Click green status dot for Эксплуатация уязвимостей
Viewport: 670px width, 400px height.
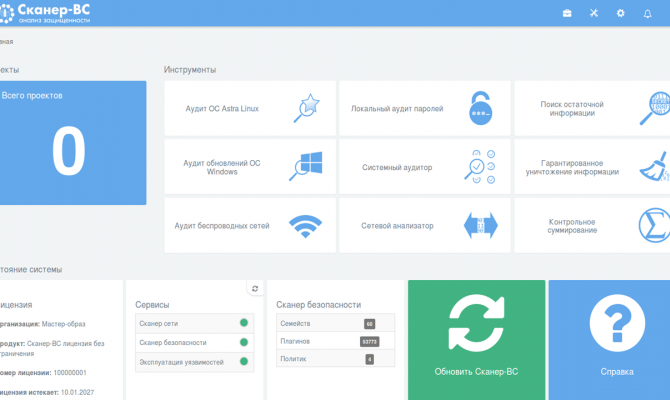pyautogui.click(x=244, y=362)
